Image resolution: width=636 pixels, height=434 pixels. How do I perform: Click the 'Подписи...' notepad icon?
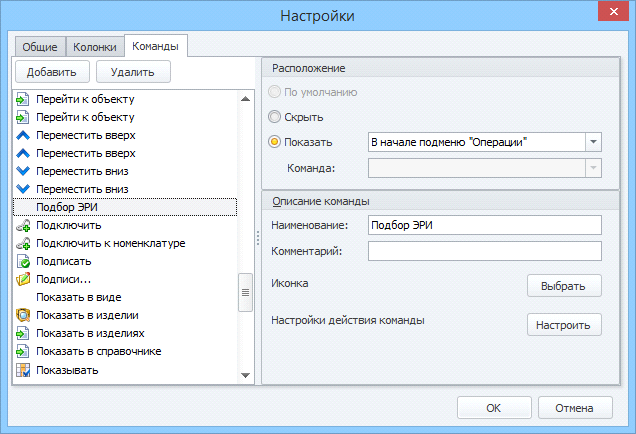tap(23, 279)
